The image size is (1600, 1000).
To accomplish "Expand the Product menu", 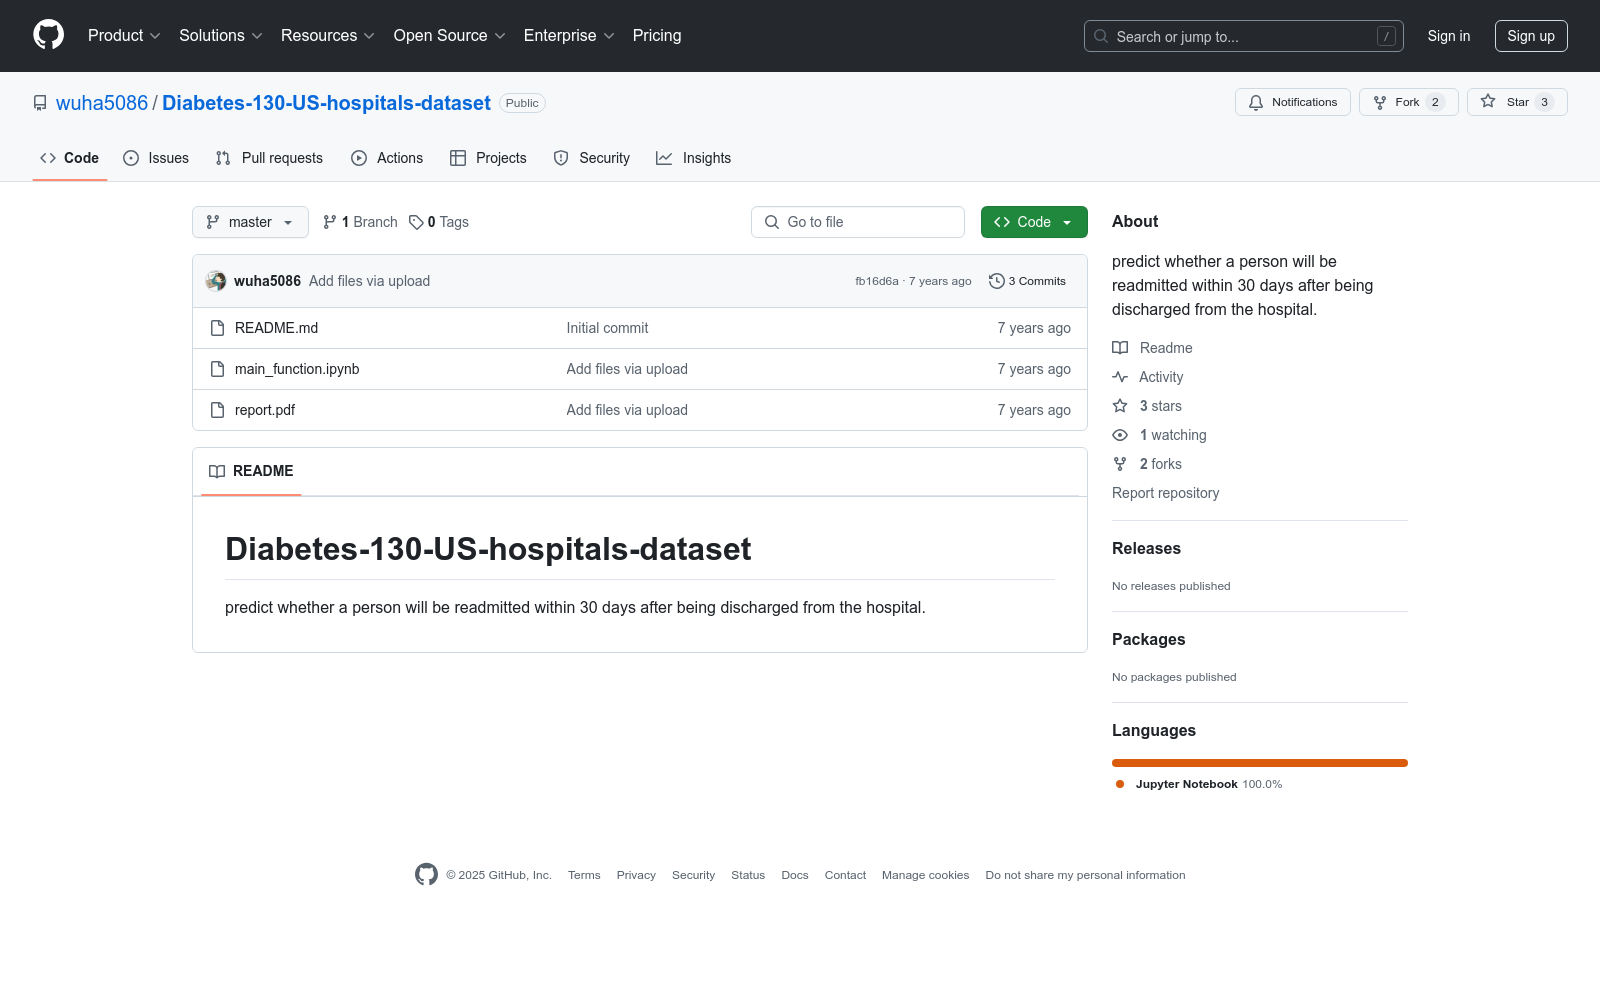I will [124, 35].
